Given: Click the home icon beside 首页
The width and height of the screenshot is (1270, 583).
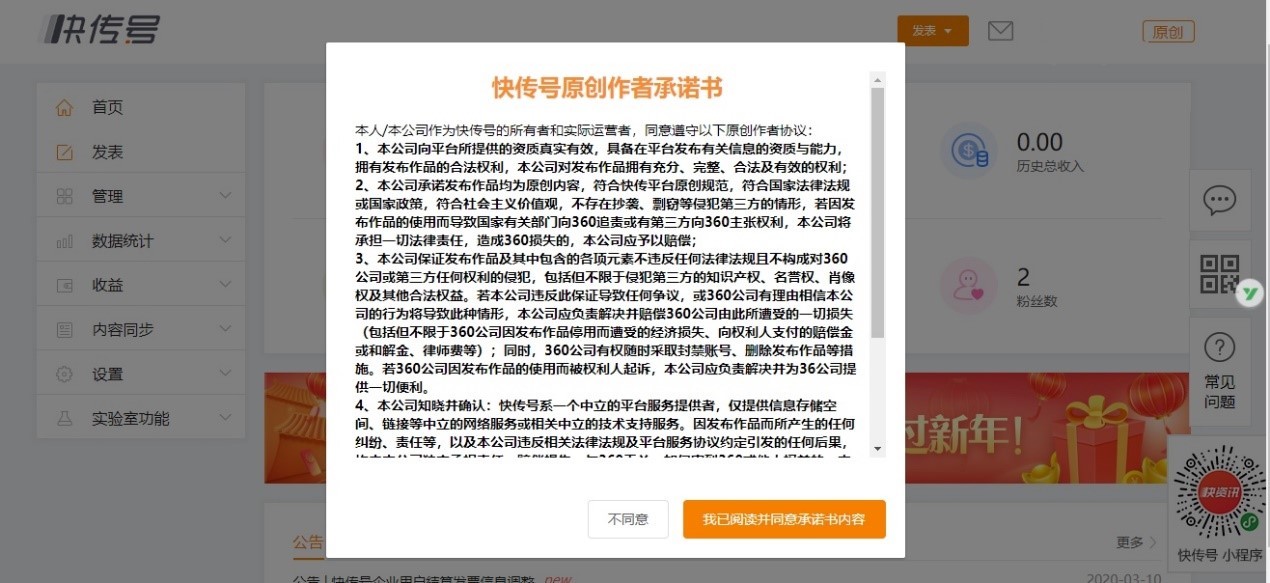Looking at the screenshot, I should [x=65, y=108].
